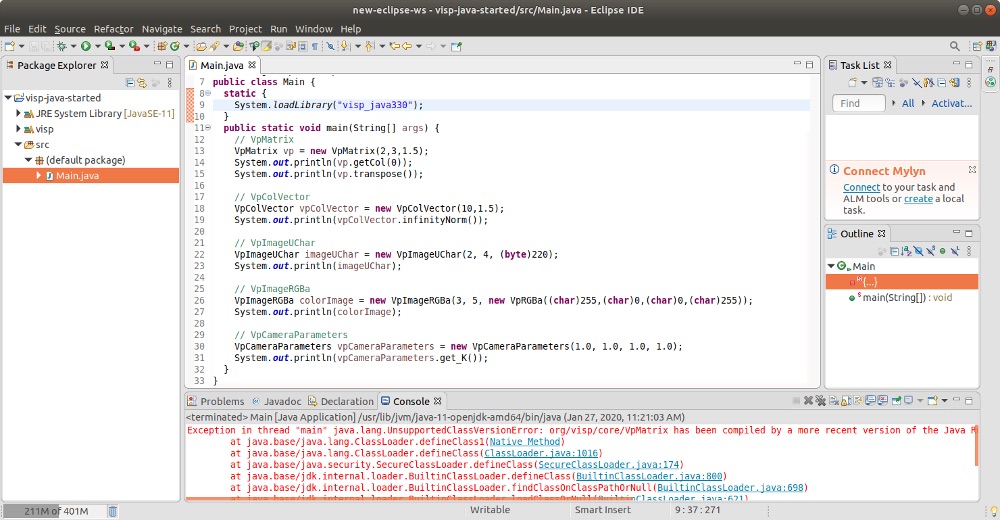Toggle Link with Editor in Package Explorer
The image size is (1000, 520).
(142, 83)
